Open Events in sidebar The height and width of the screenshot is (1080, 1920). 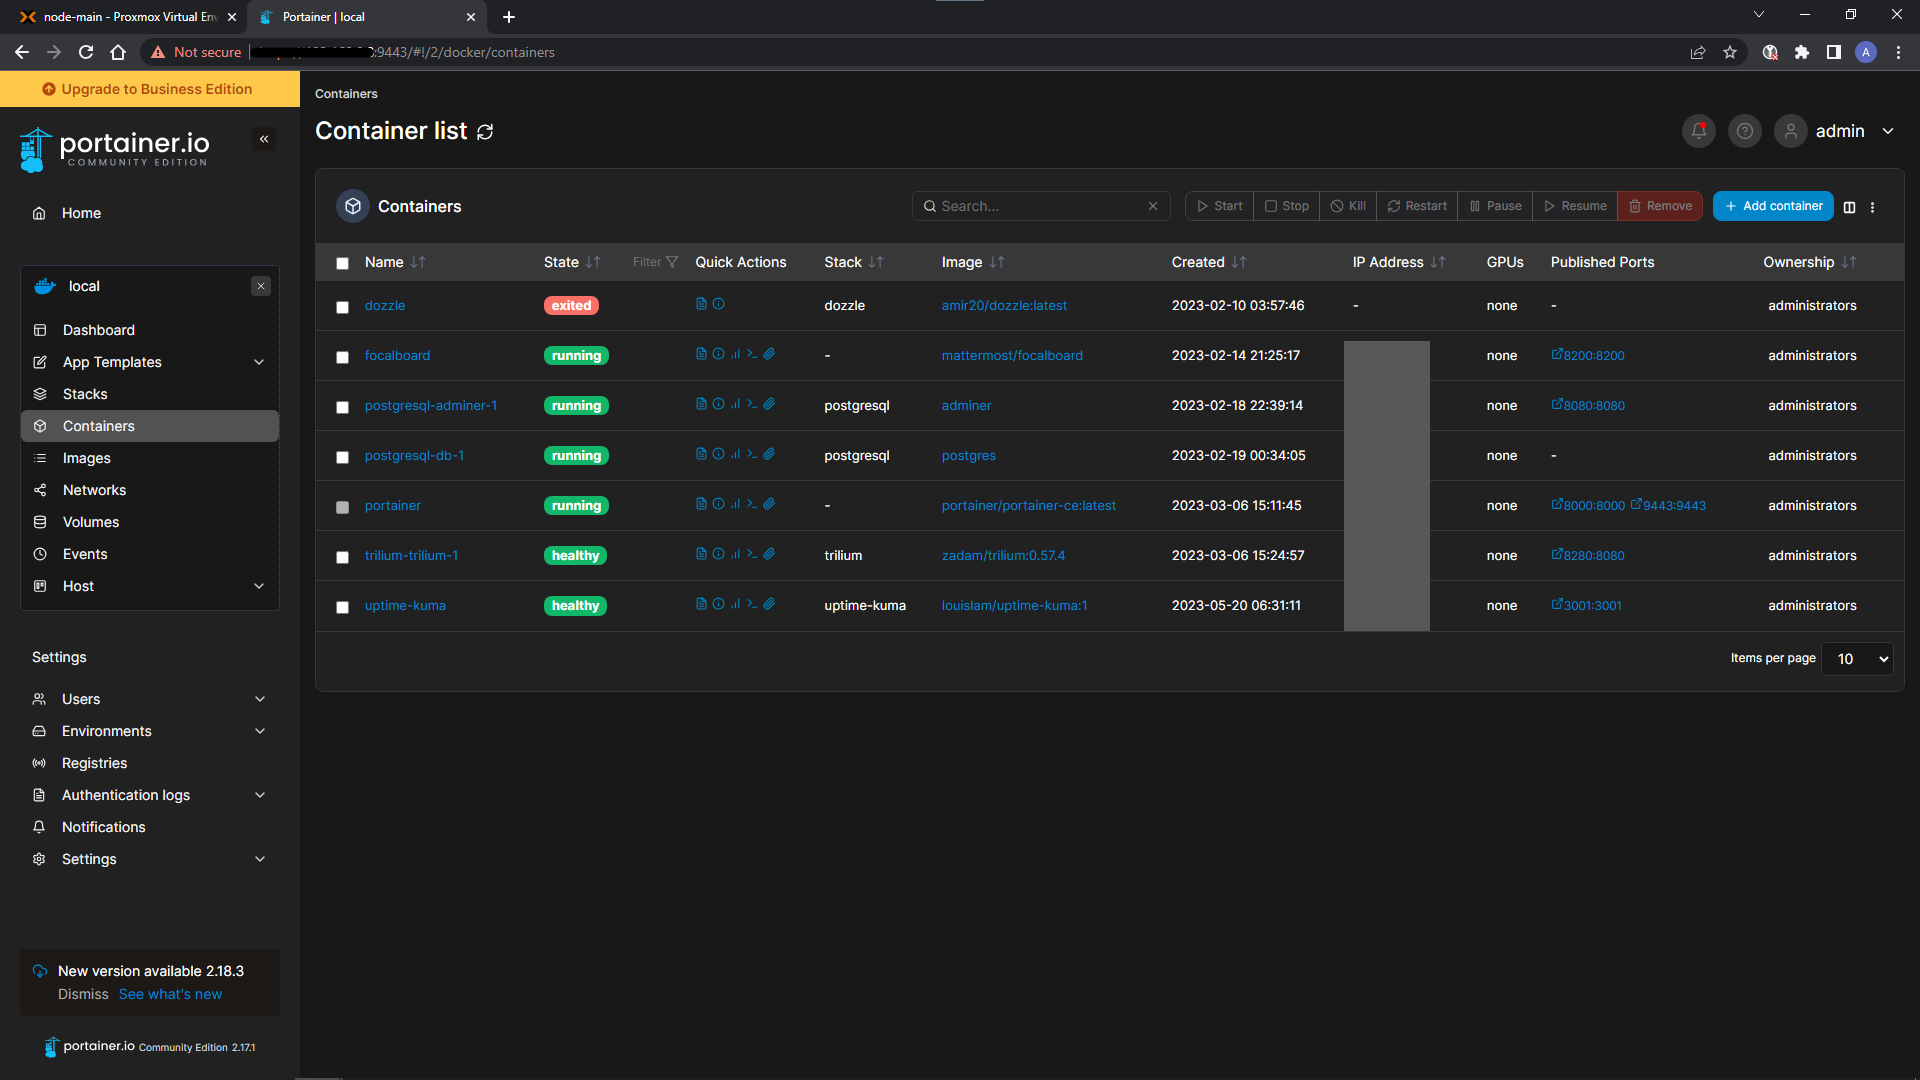(150, 554)
